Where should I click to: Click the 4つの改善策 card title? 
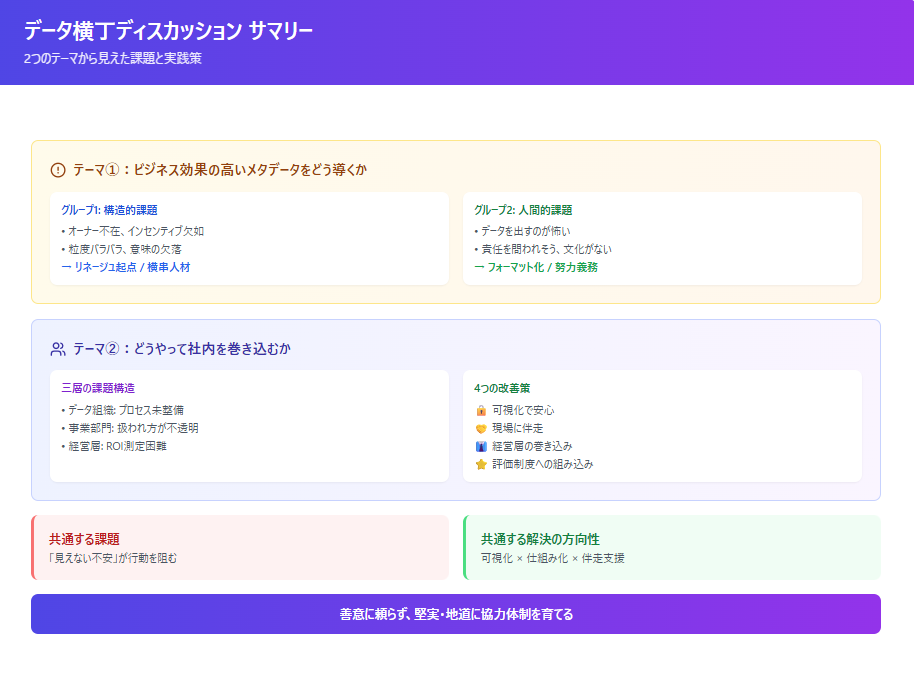pos(502,388)
